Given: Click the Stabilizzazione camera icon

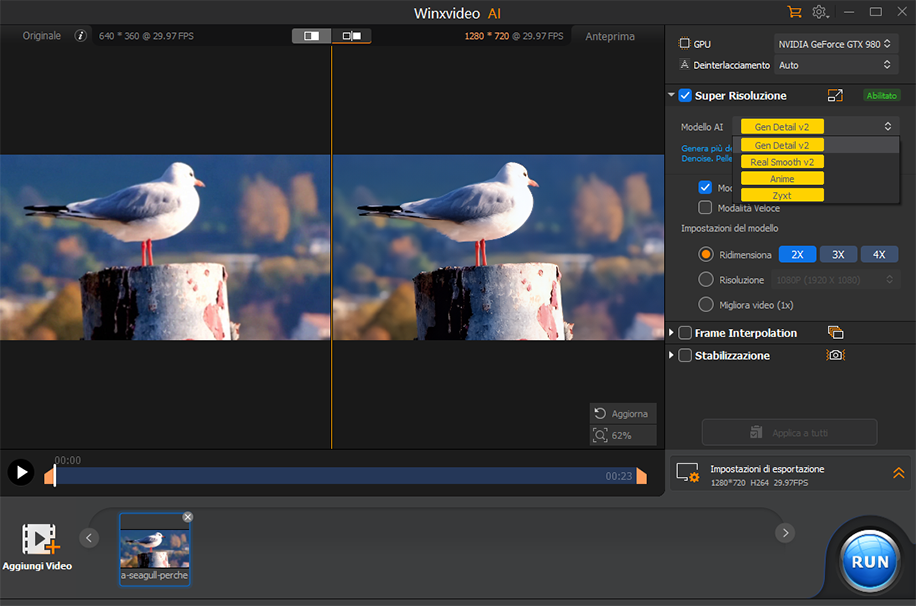Looking at the screenshot, I should point(835,355).
